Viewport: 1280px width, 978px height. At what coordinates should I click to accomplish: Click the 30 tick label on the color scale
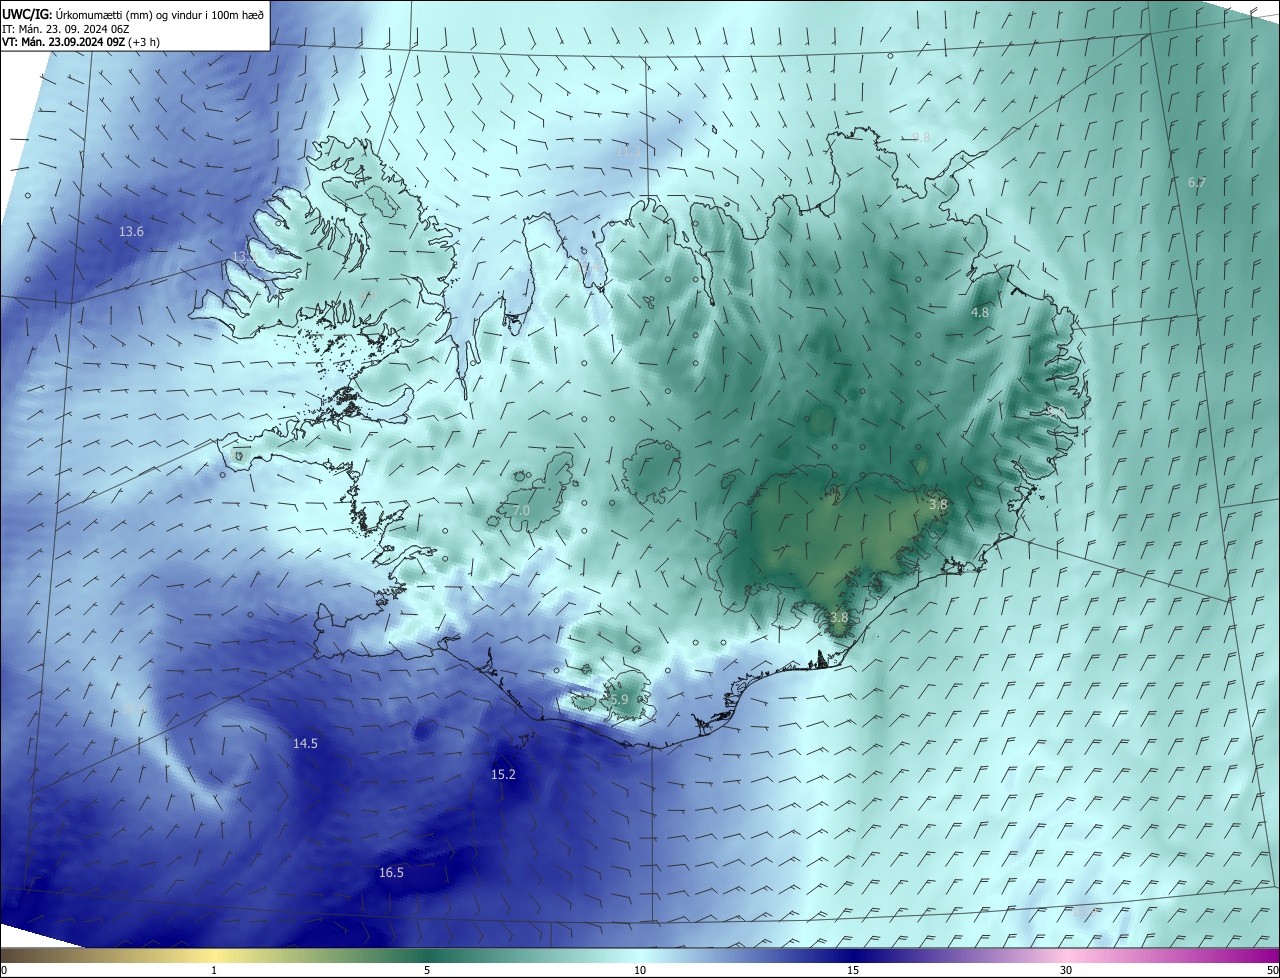click(x=1066, y=970)
